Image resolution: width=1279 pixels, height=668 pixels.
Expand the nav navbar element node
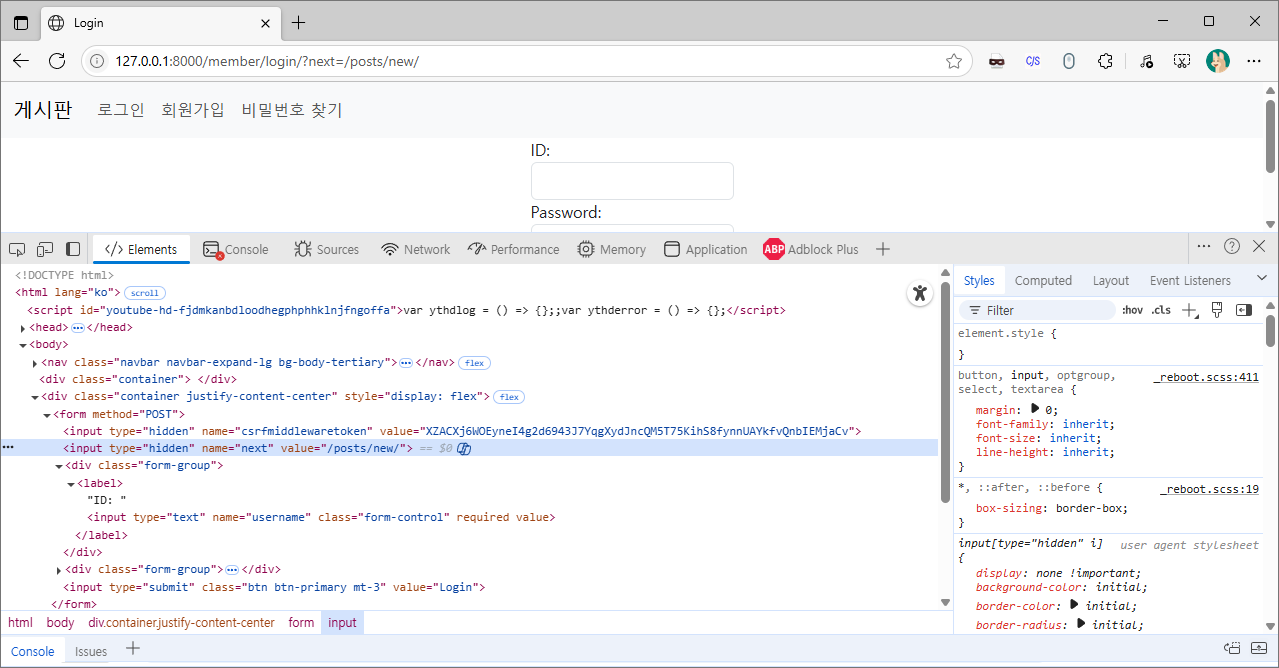[x=35, y=362]
